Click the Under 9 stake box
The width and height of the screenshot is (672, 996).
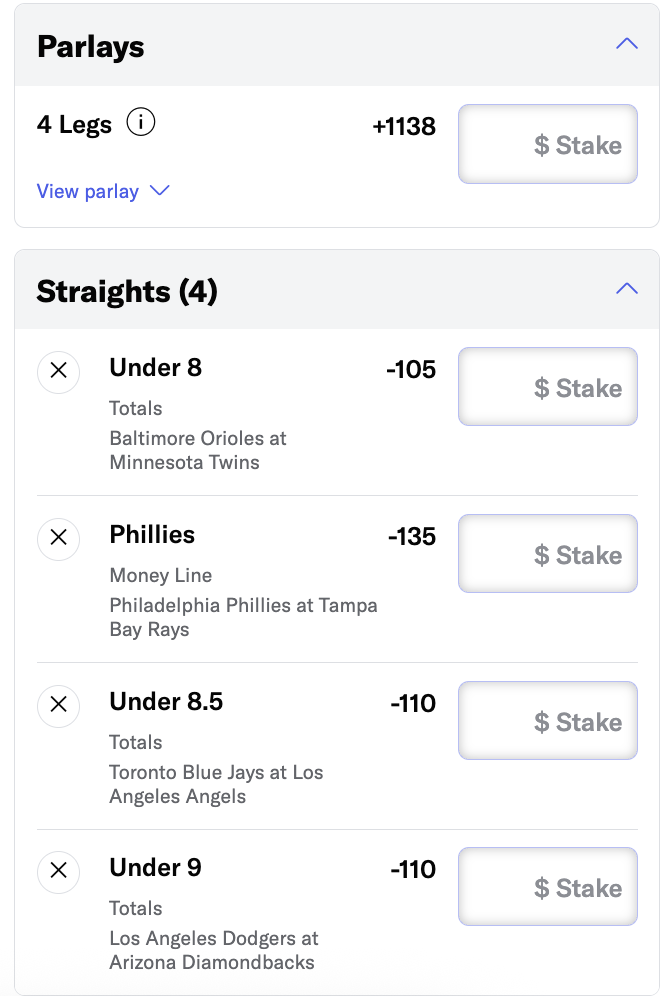pyautogui.click(x=548, y=887)
